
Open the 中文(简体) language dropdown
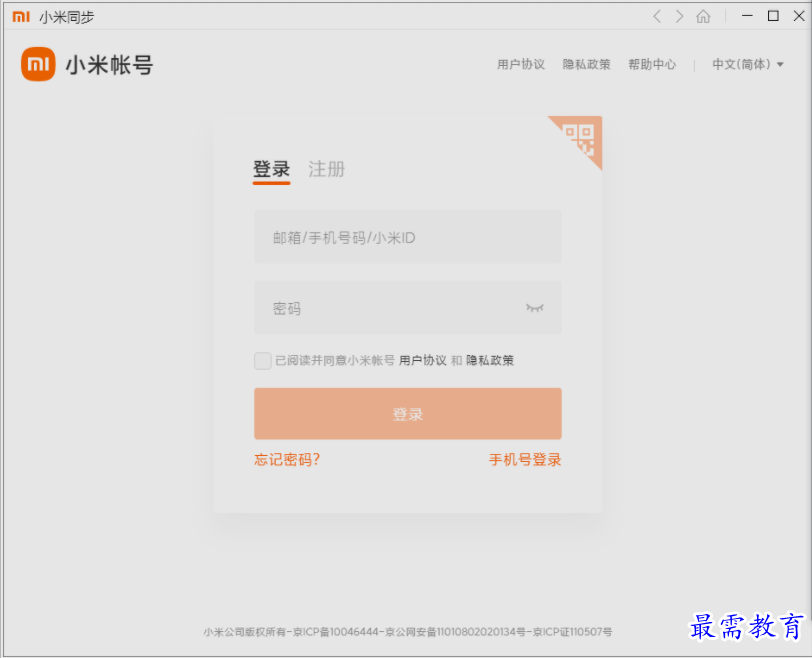(x=747, y=64)
